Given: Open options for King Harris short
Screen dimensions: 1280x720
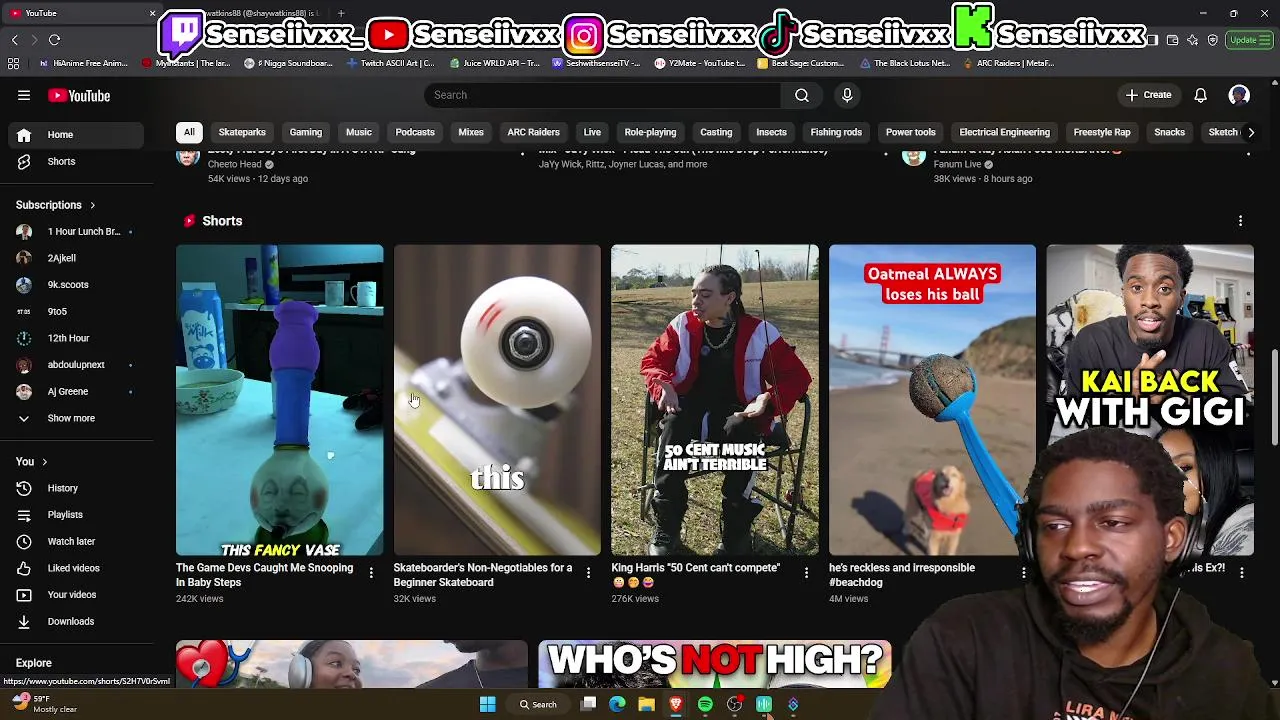Looking at the screenshot, I should [x=806, y=573].
